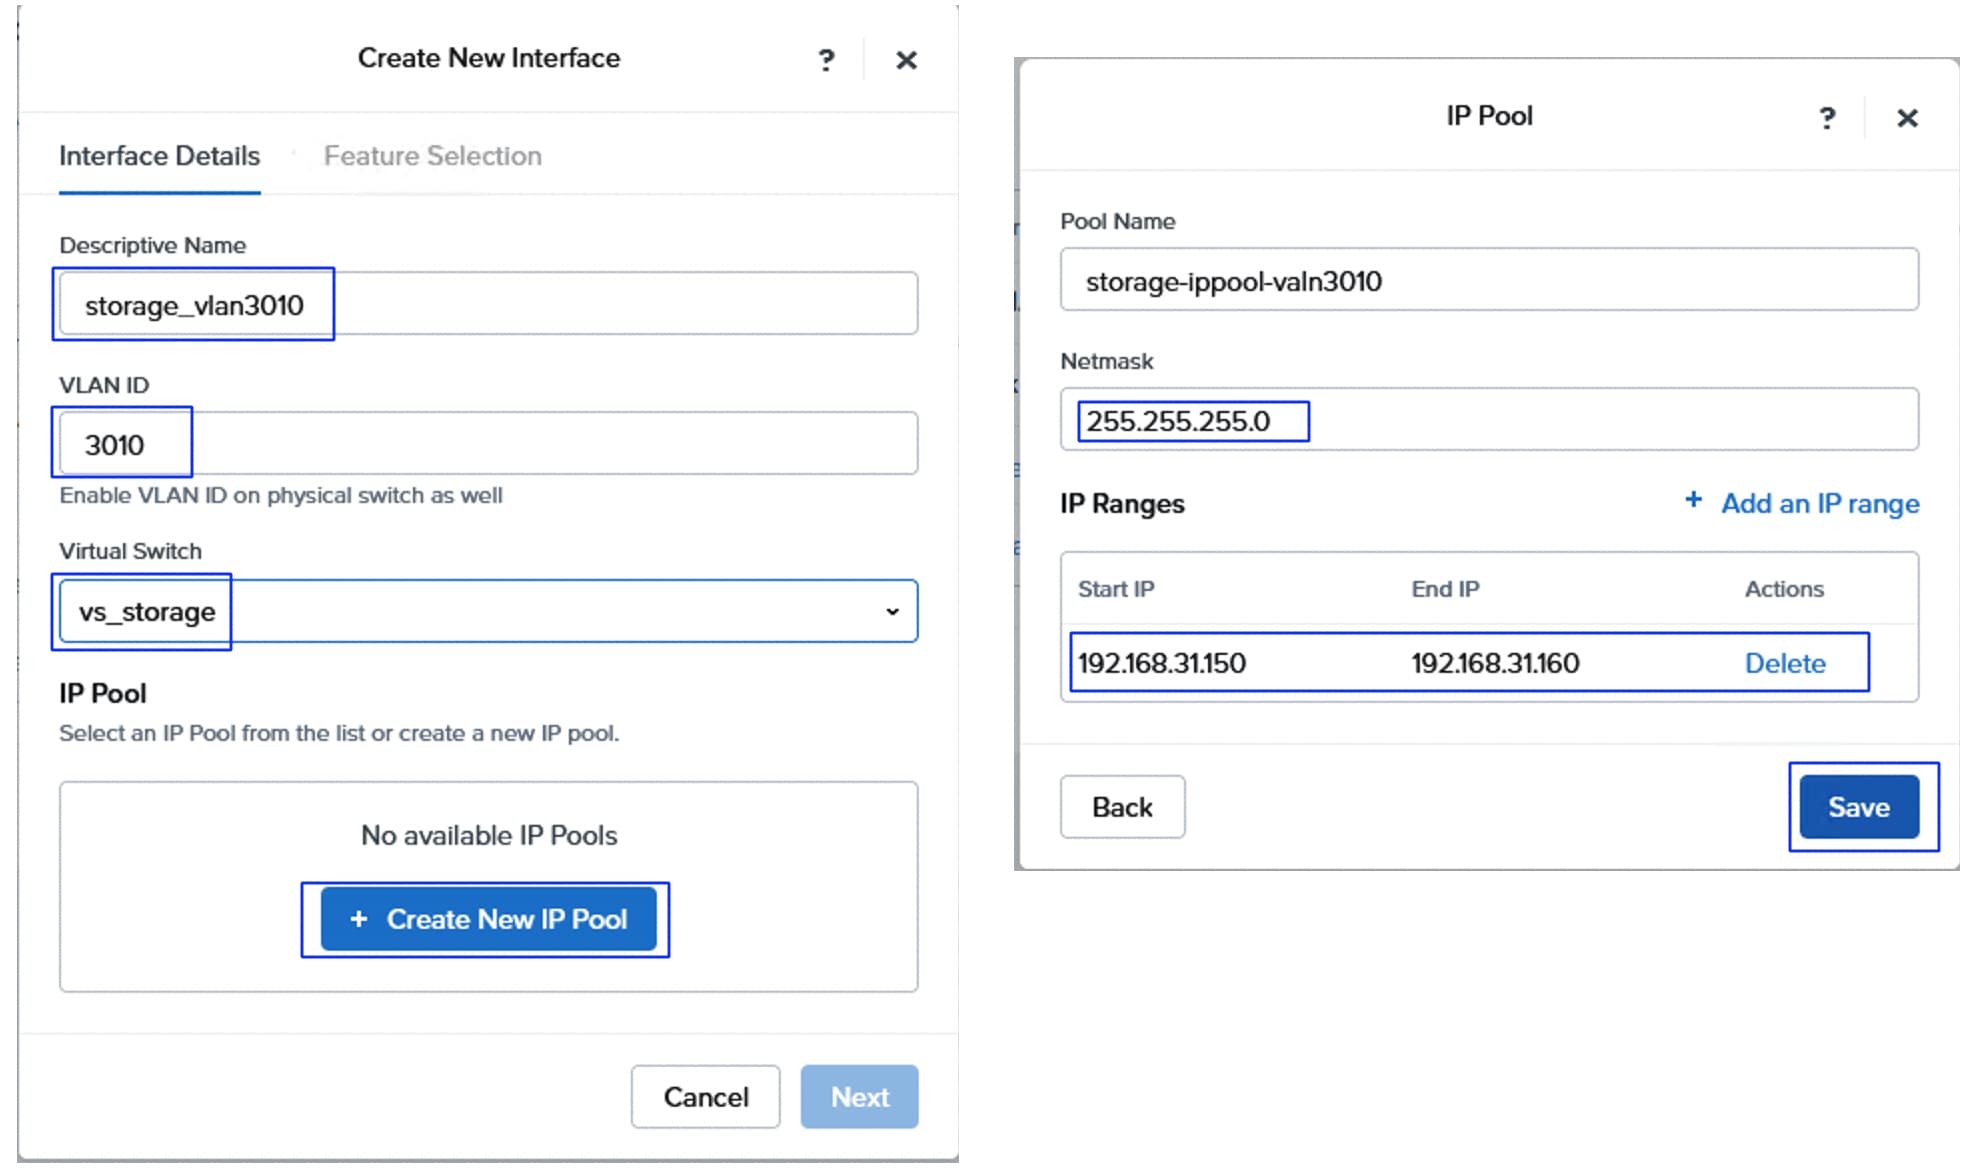
Task: Click help icon in Create New Interface
Action: pyautogui.click(x=826, y=60)
